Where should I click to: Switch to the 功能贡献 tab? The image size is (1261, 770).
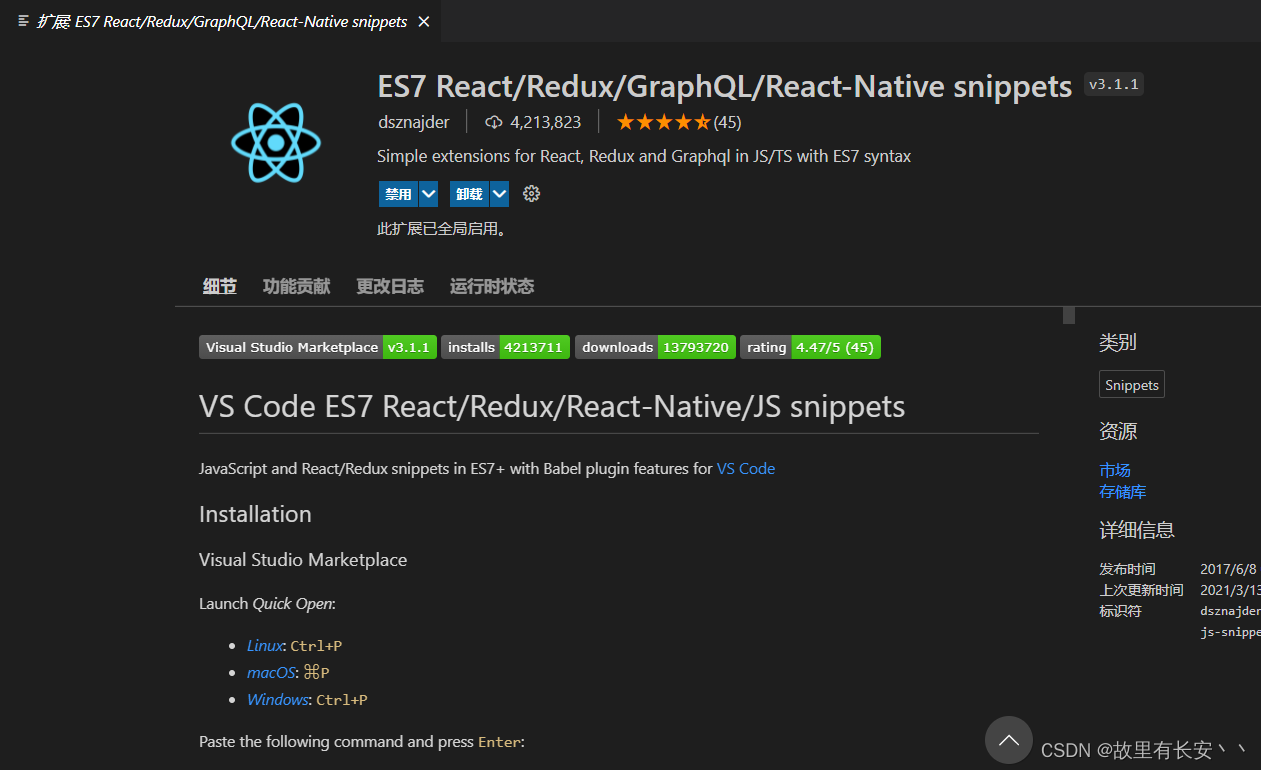tap(297, 286)
